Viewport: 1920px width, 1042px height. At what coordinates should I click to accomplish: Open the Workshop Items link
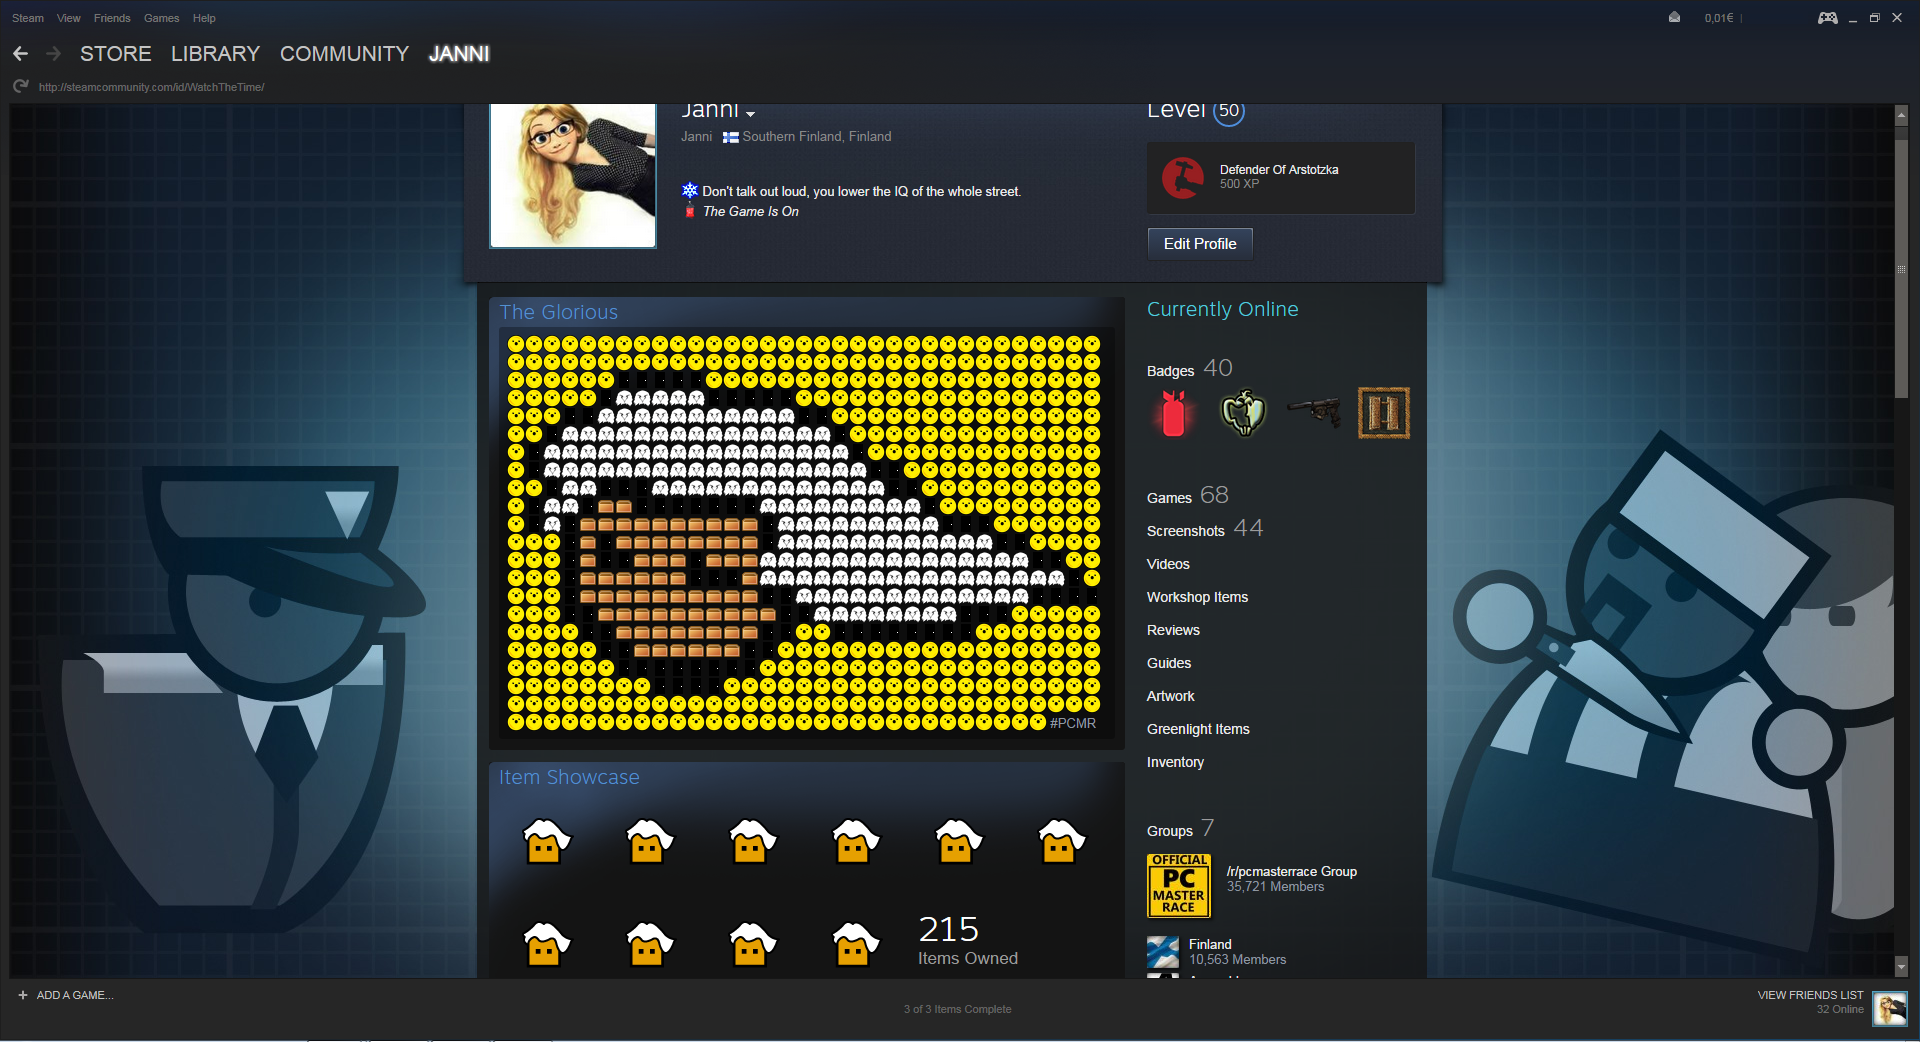coord(1197,597)
